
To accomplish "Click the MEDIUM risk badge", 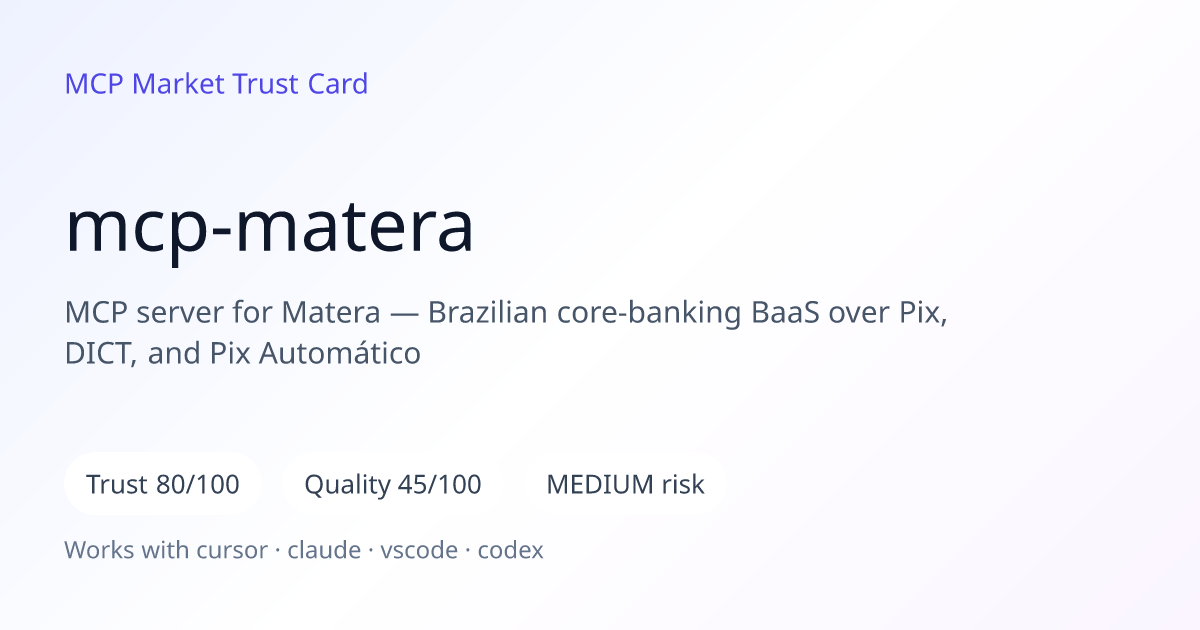I will click(x=625, y=485).
